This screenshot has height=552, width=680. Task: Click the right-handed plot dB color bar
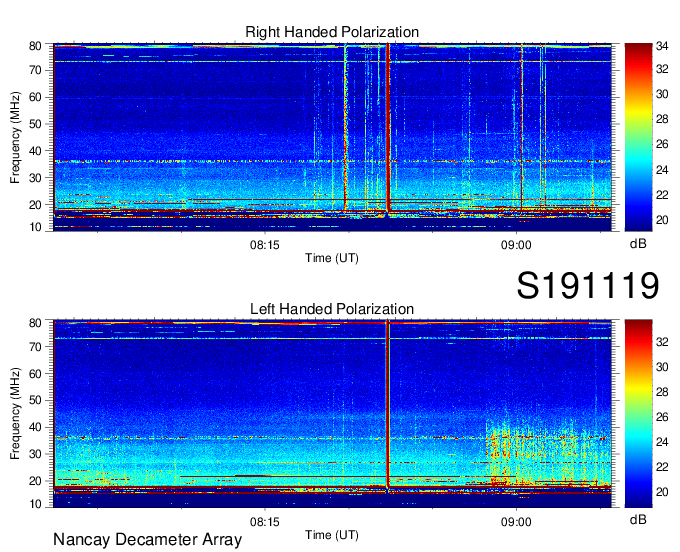coord(638,137)
